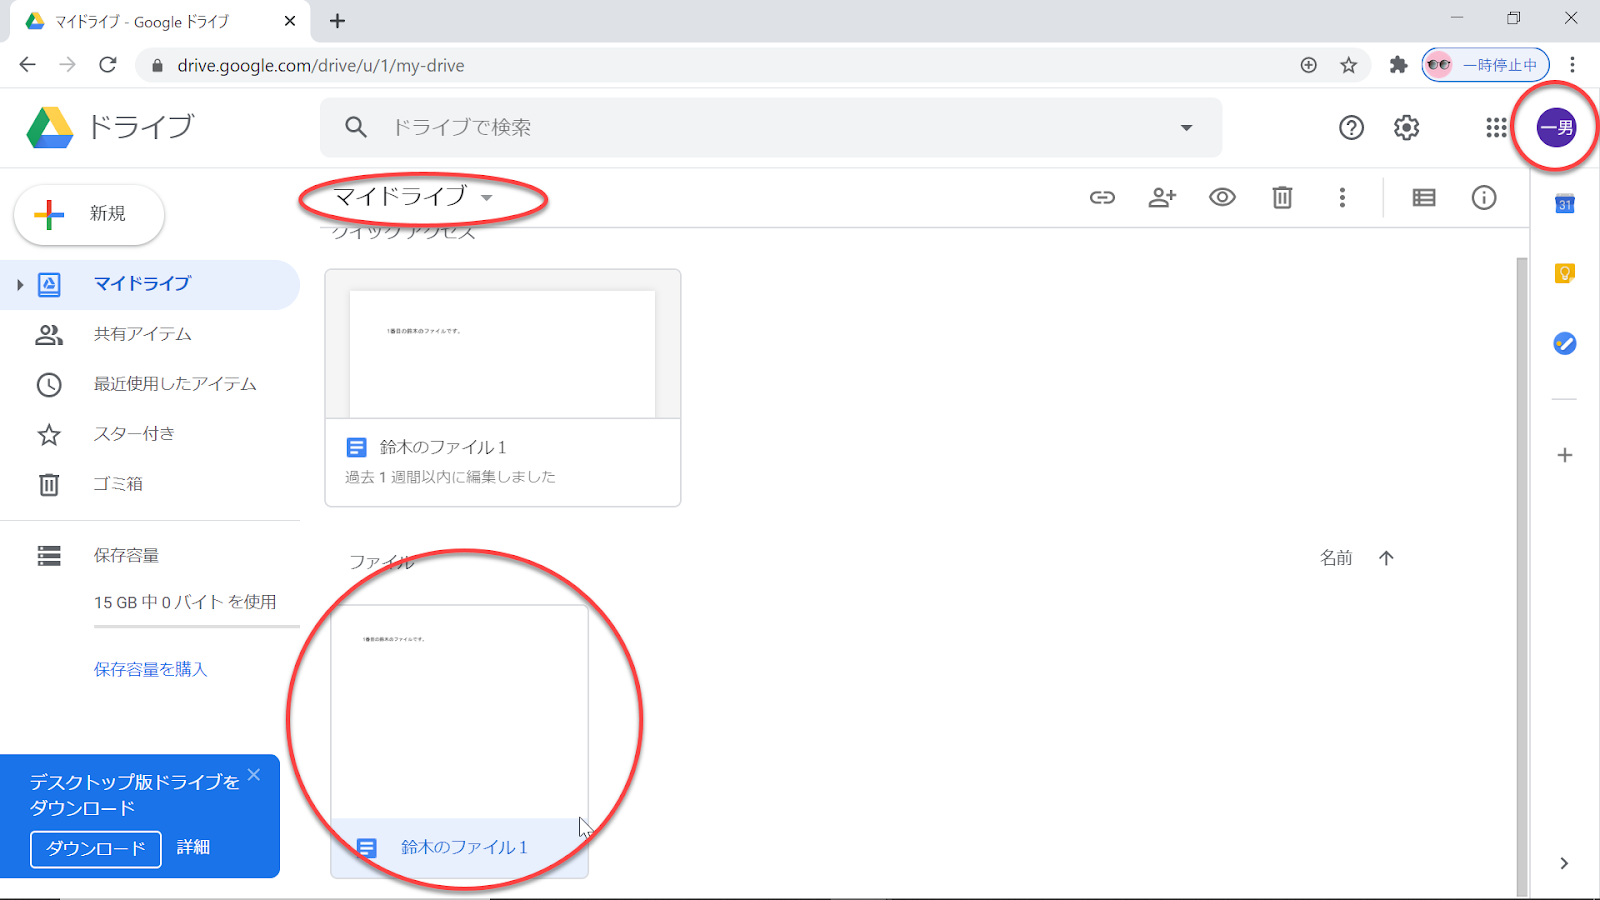Open Google Tasks side panel icon
Viewport: 1600px width, 900px height.
coord(1565,343)
